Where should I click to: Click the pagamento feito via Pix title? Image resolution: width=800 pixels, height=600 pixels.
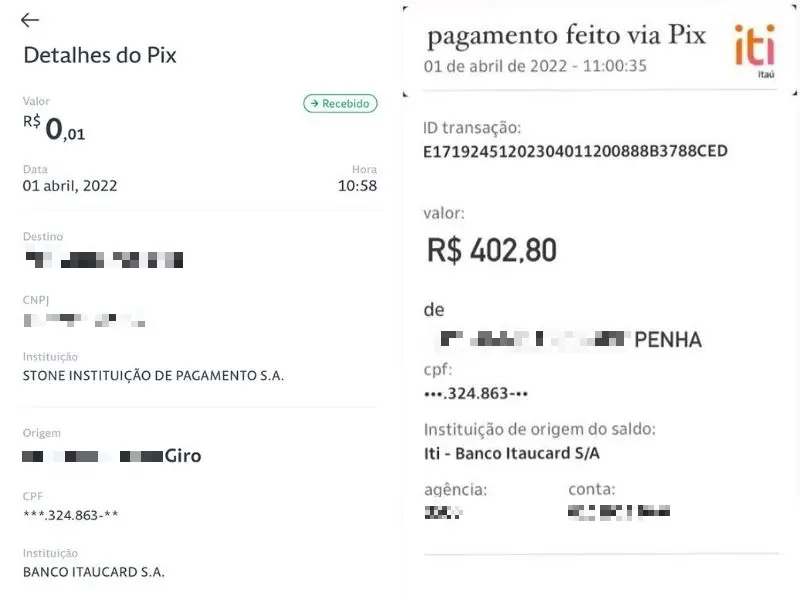(566, 36)
